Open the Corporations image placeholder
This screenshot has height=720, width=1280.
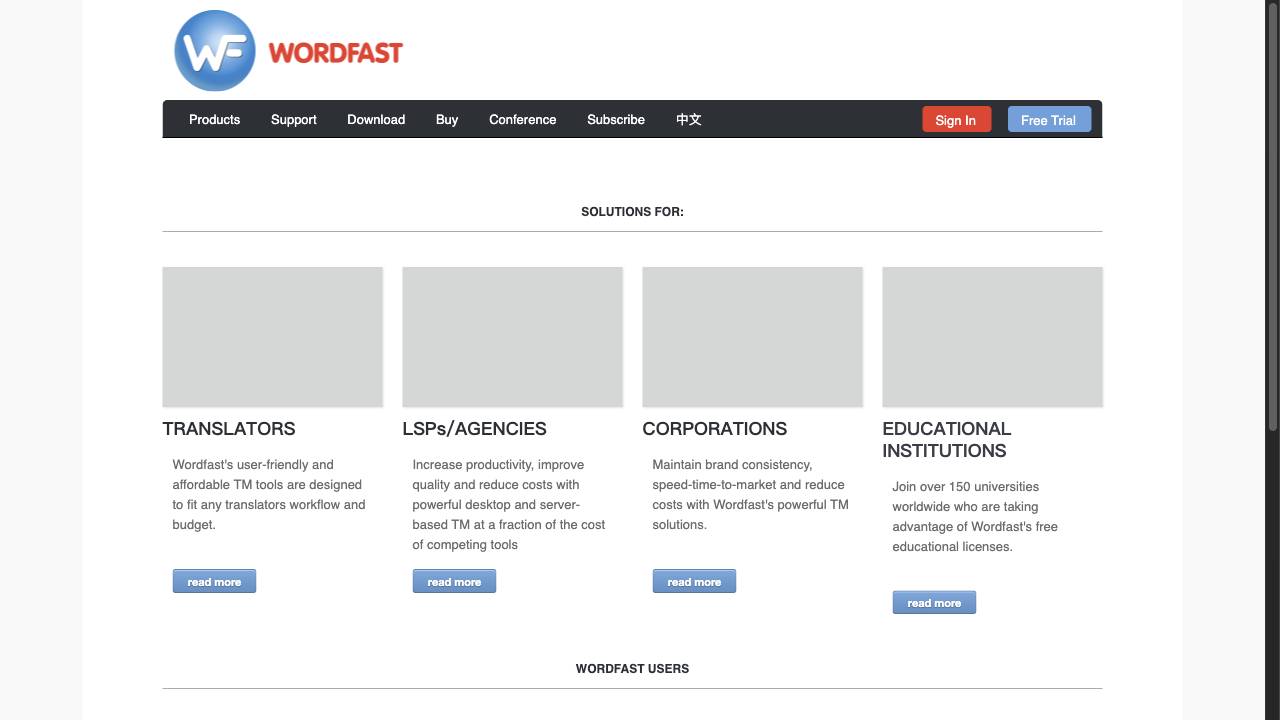pos(753,337)
